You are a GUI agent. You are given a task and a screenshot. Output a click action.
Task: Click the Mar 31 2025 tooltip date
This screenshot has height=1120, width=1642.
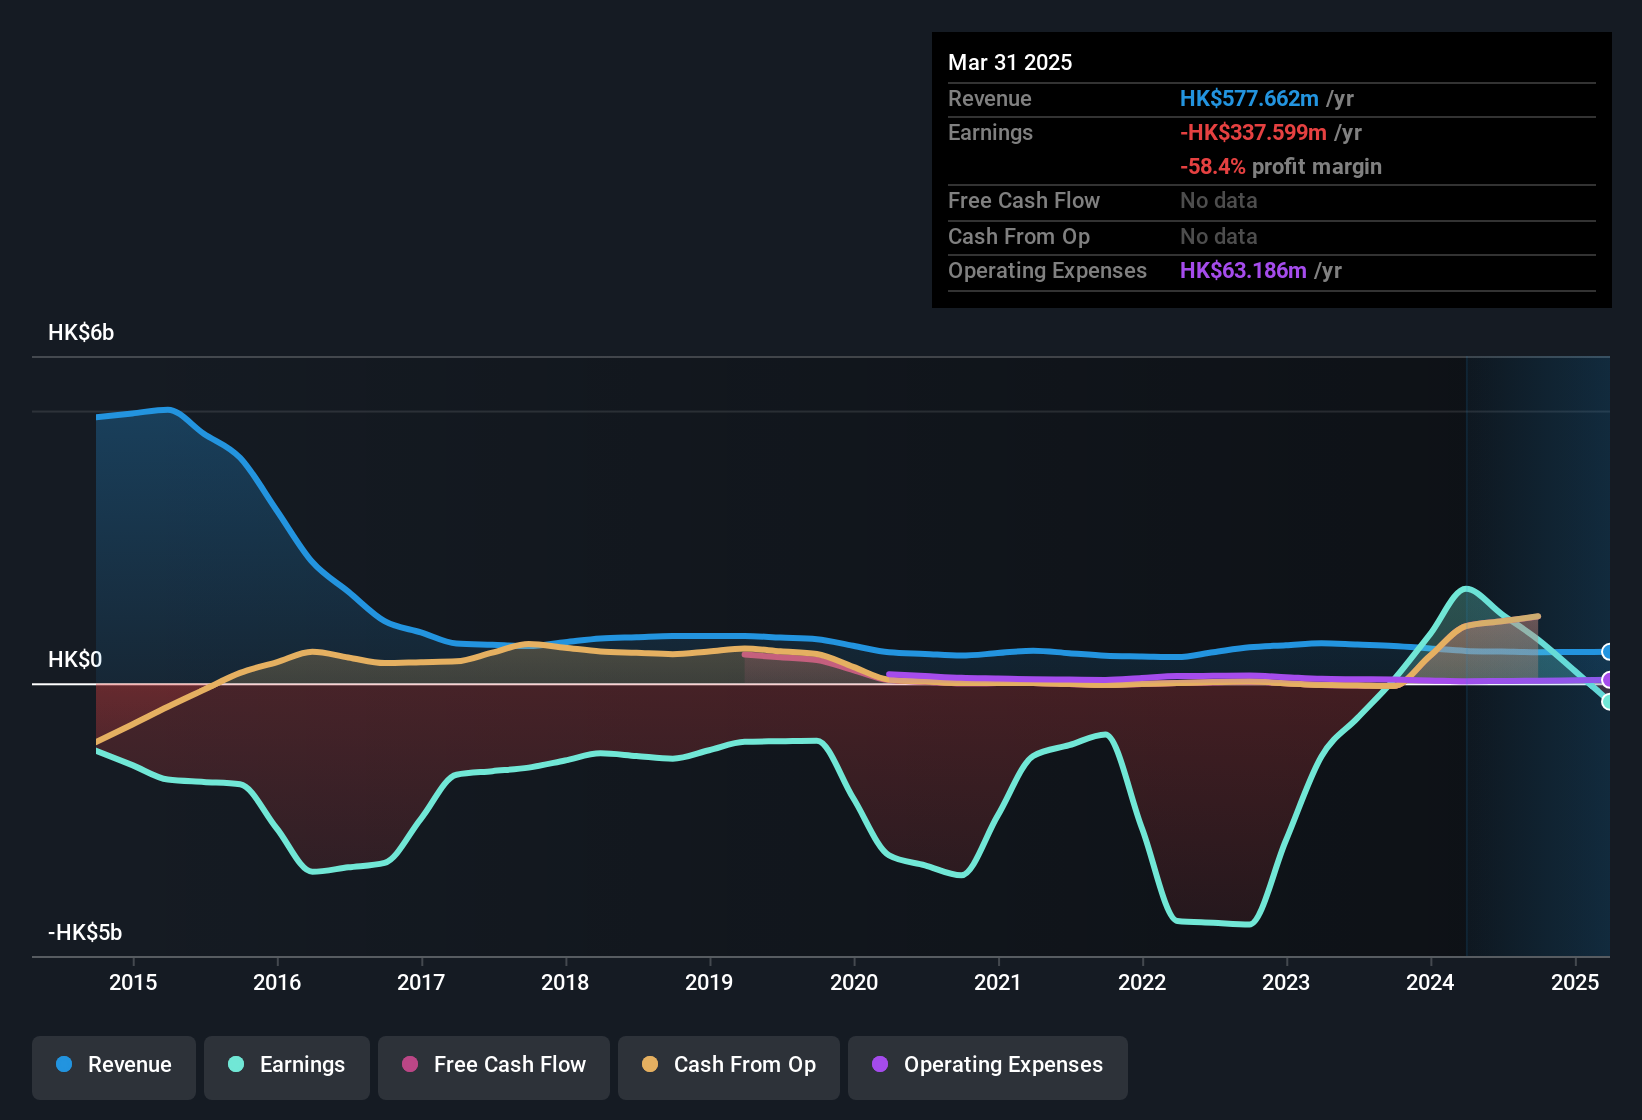(x=1010, y=62)
